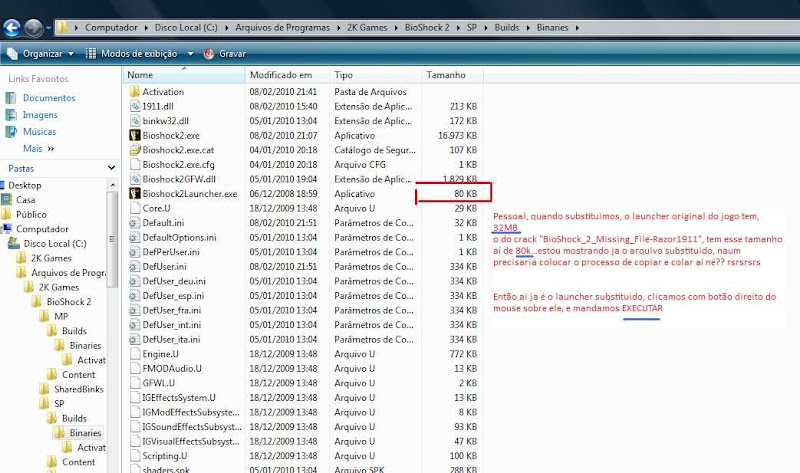
Task: Select the DefPerUser.ini file icon
Action: (135, 252)
